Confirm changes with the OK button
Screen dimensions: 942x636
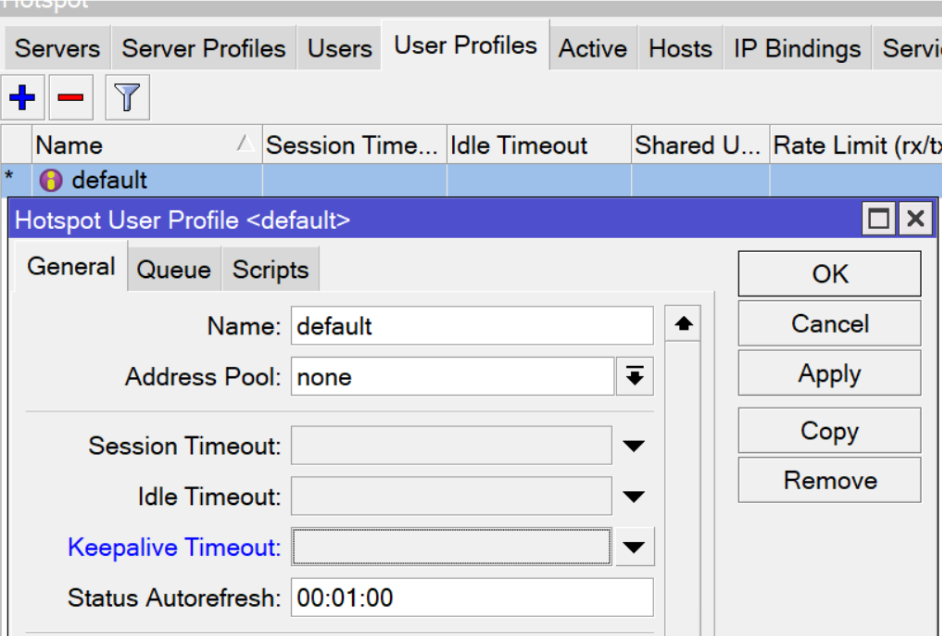coord(828,273)
